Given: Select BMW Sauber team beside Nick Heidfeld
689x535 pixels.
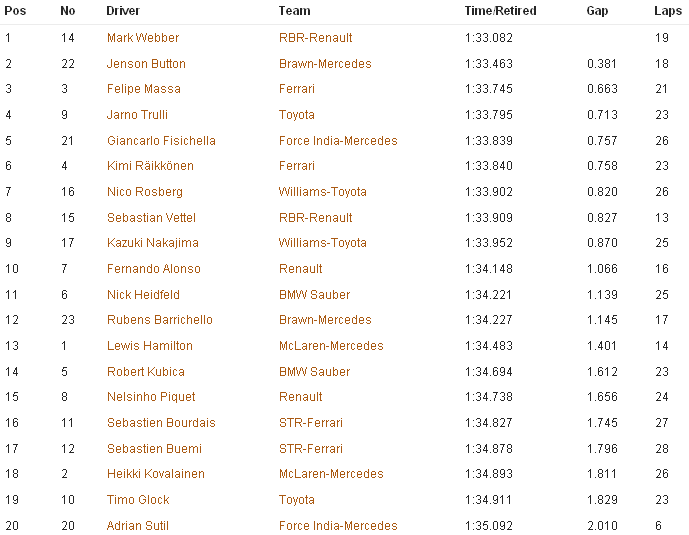Looking at the screenshot, I should click(315, 294).
